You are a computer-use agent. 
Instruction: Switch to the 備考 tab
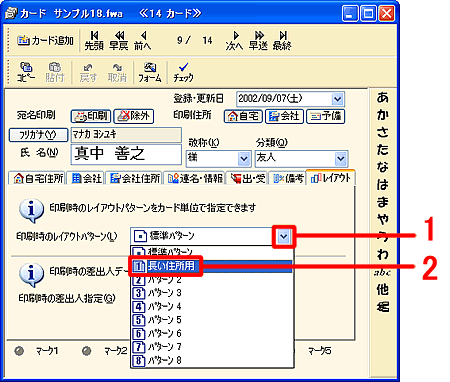point(287,178)
